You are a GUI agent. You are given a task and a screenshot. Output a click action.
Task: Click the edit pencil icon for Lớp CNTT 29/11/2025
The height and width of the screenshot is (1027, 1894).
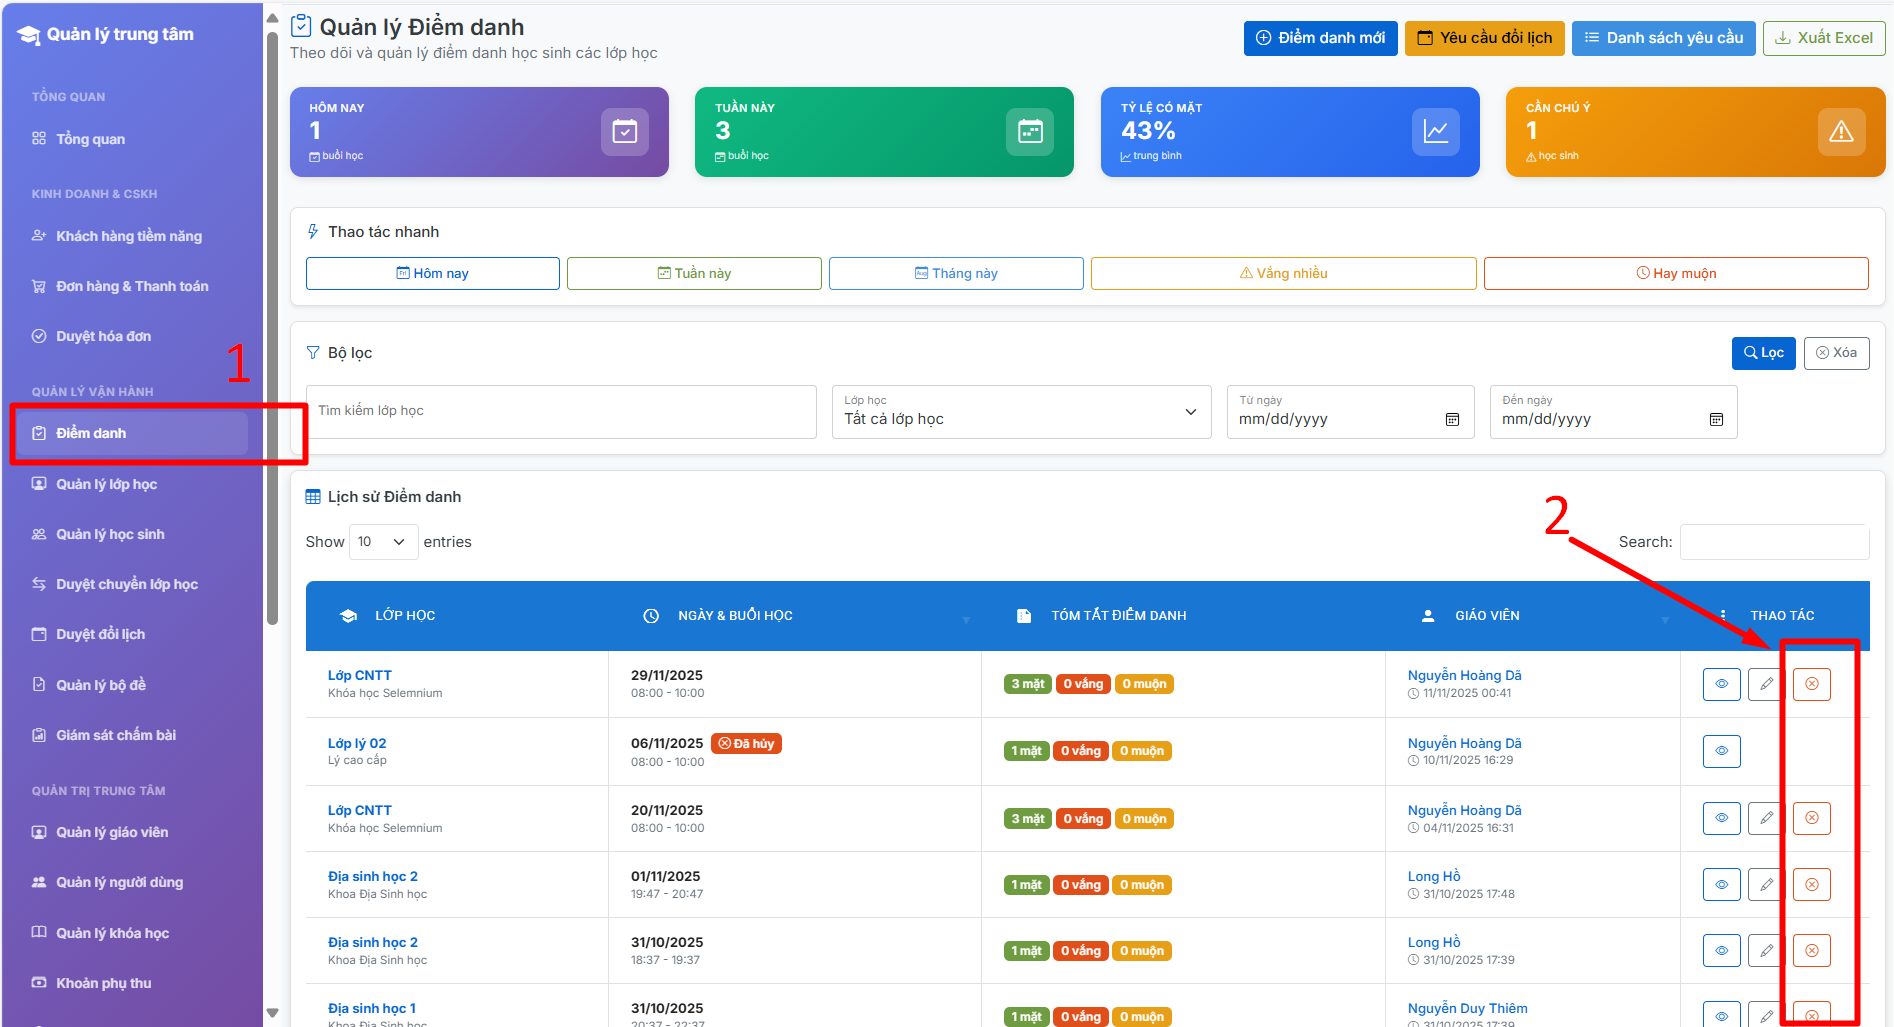tap(1766, 684)
